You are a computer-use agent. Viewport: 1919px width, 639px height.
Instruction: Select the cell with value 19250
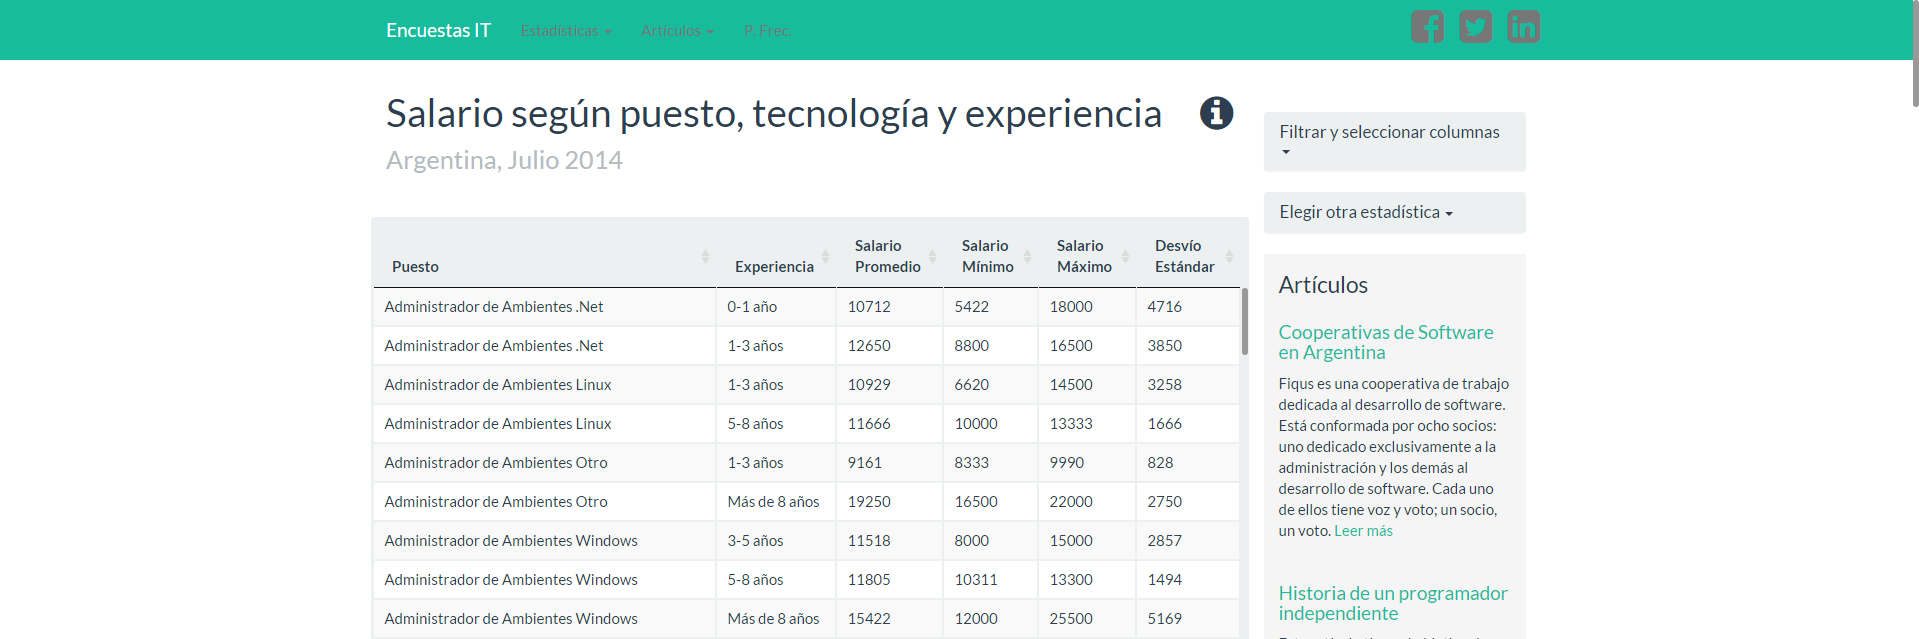point(890,502)
